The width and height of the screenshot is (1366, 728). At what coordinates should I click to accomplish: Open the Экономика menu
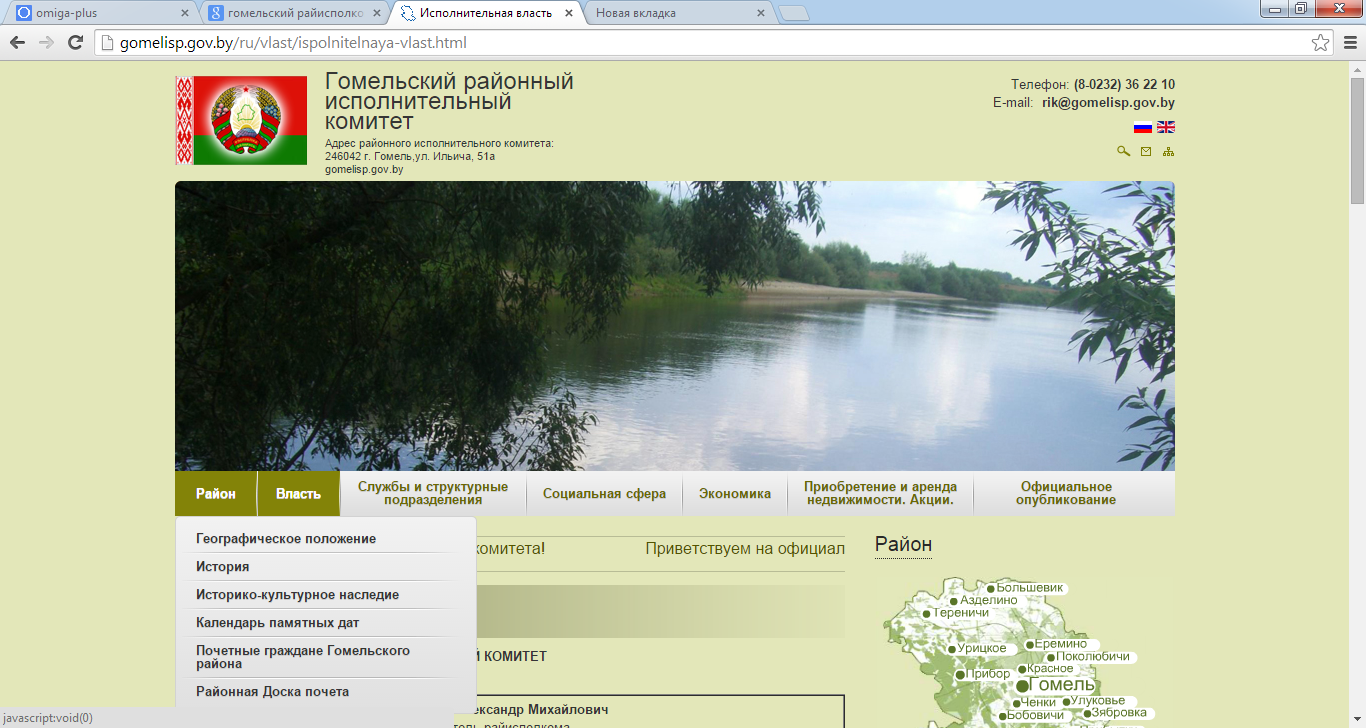pos(735,494)
